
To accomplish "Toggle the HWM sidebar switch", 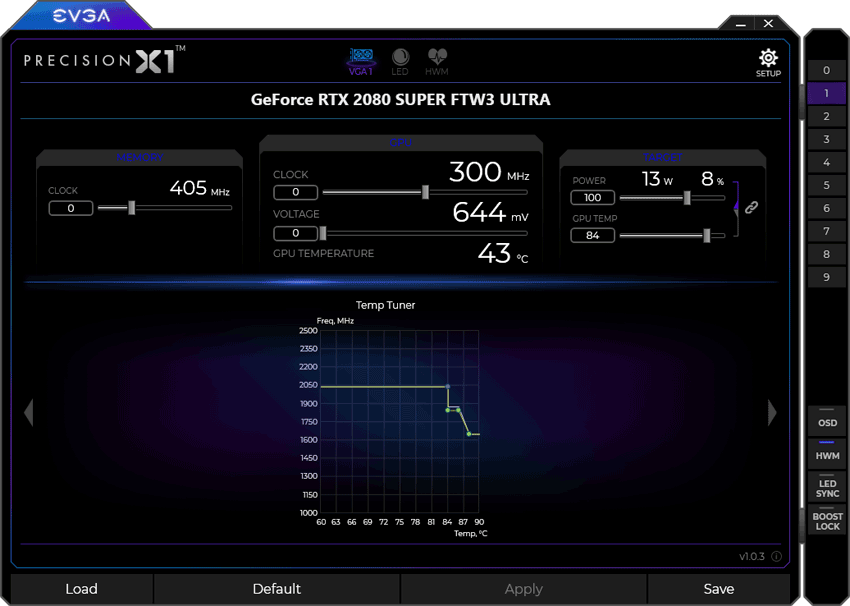I will tap(827, 453).
